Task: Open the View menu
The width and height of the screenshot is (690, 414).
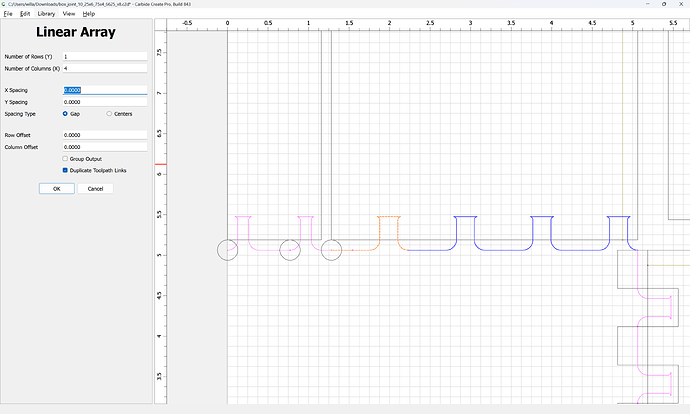Action: (69, 14)
